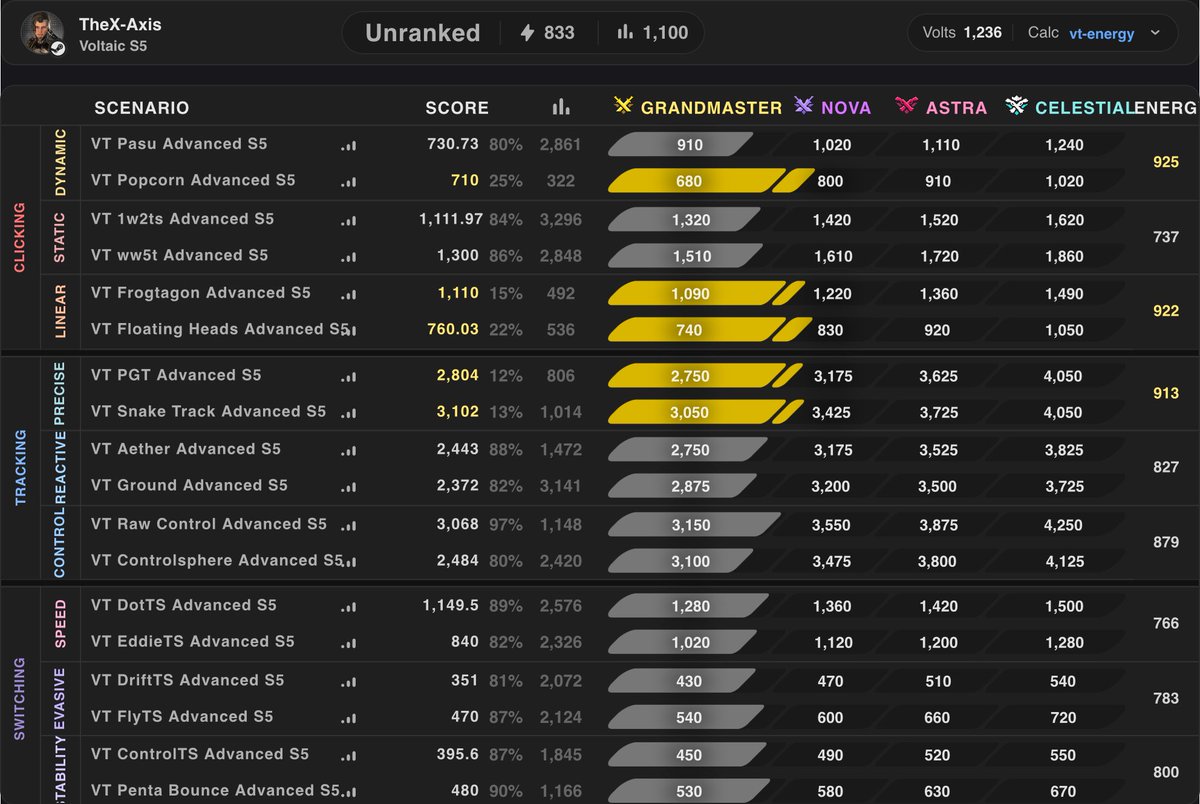Image resolution: width=1200 pixels, height=804 pixels.
Task: Click the Volts 1,236 value
Action: click(x=962, y=33)
